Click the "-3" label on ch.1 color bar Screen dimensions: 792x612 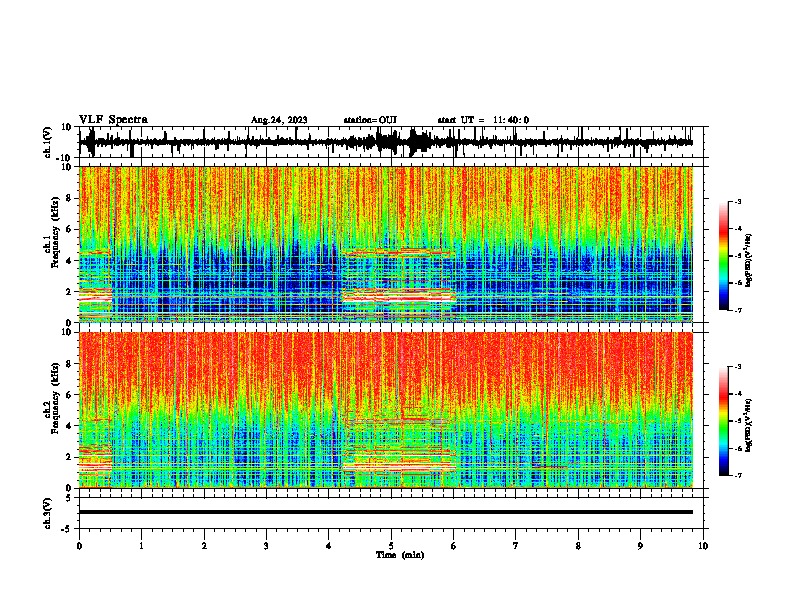click(x=737, y=201)
